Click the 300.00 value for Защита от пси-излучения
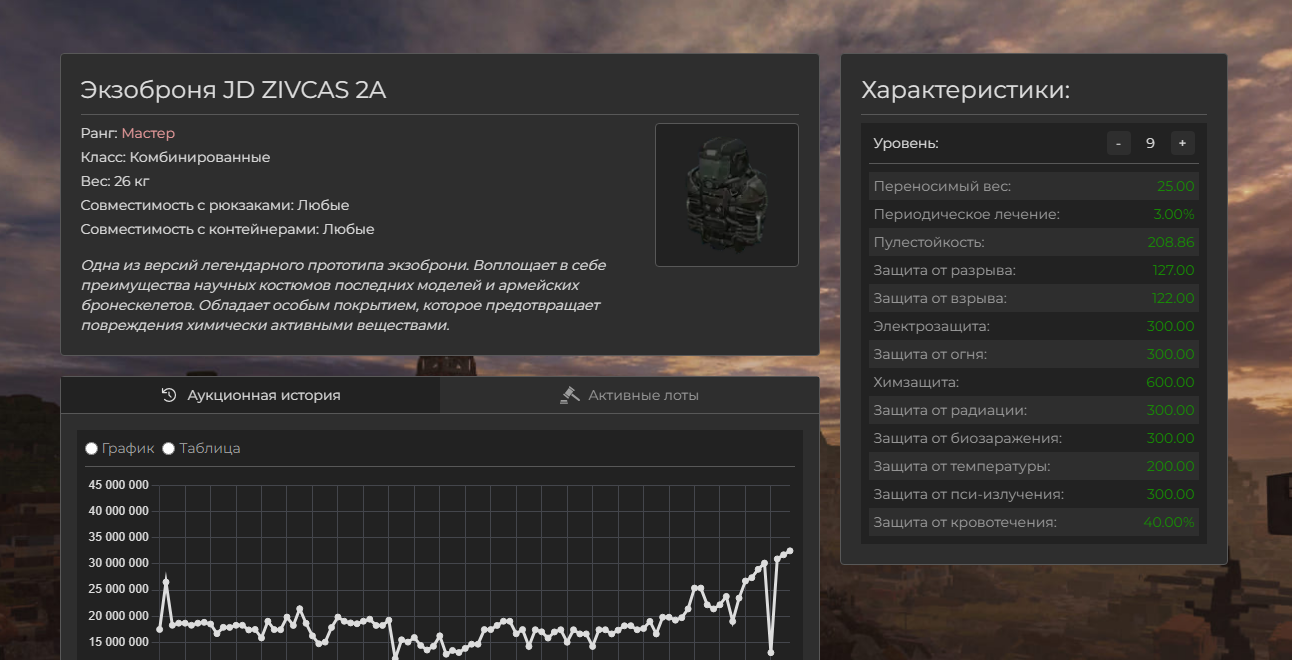Image resolution: width=1292 pixels, height=660 pixels. 1171,494
